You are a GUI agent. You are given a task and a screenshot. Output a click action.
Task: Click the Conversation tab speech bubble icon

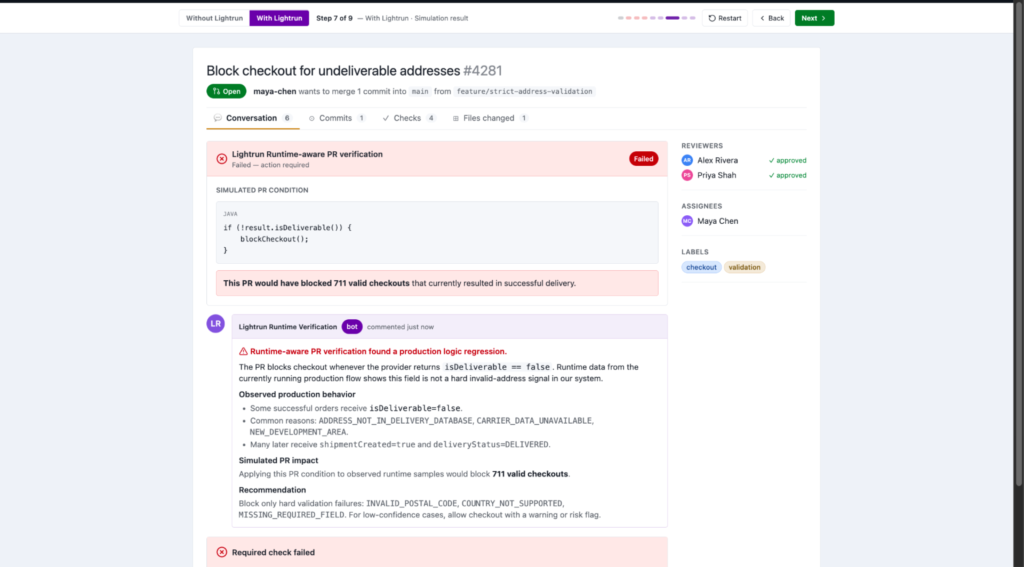tap(217, 118)
